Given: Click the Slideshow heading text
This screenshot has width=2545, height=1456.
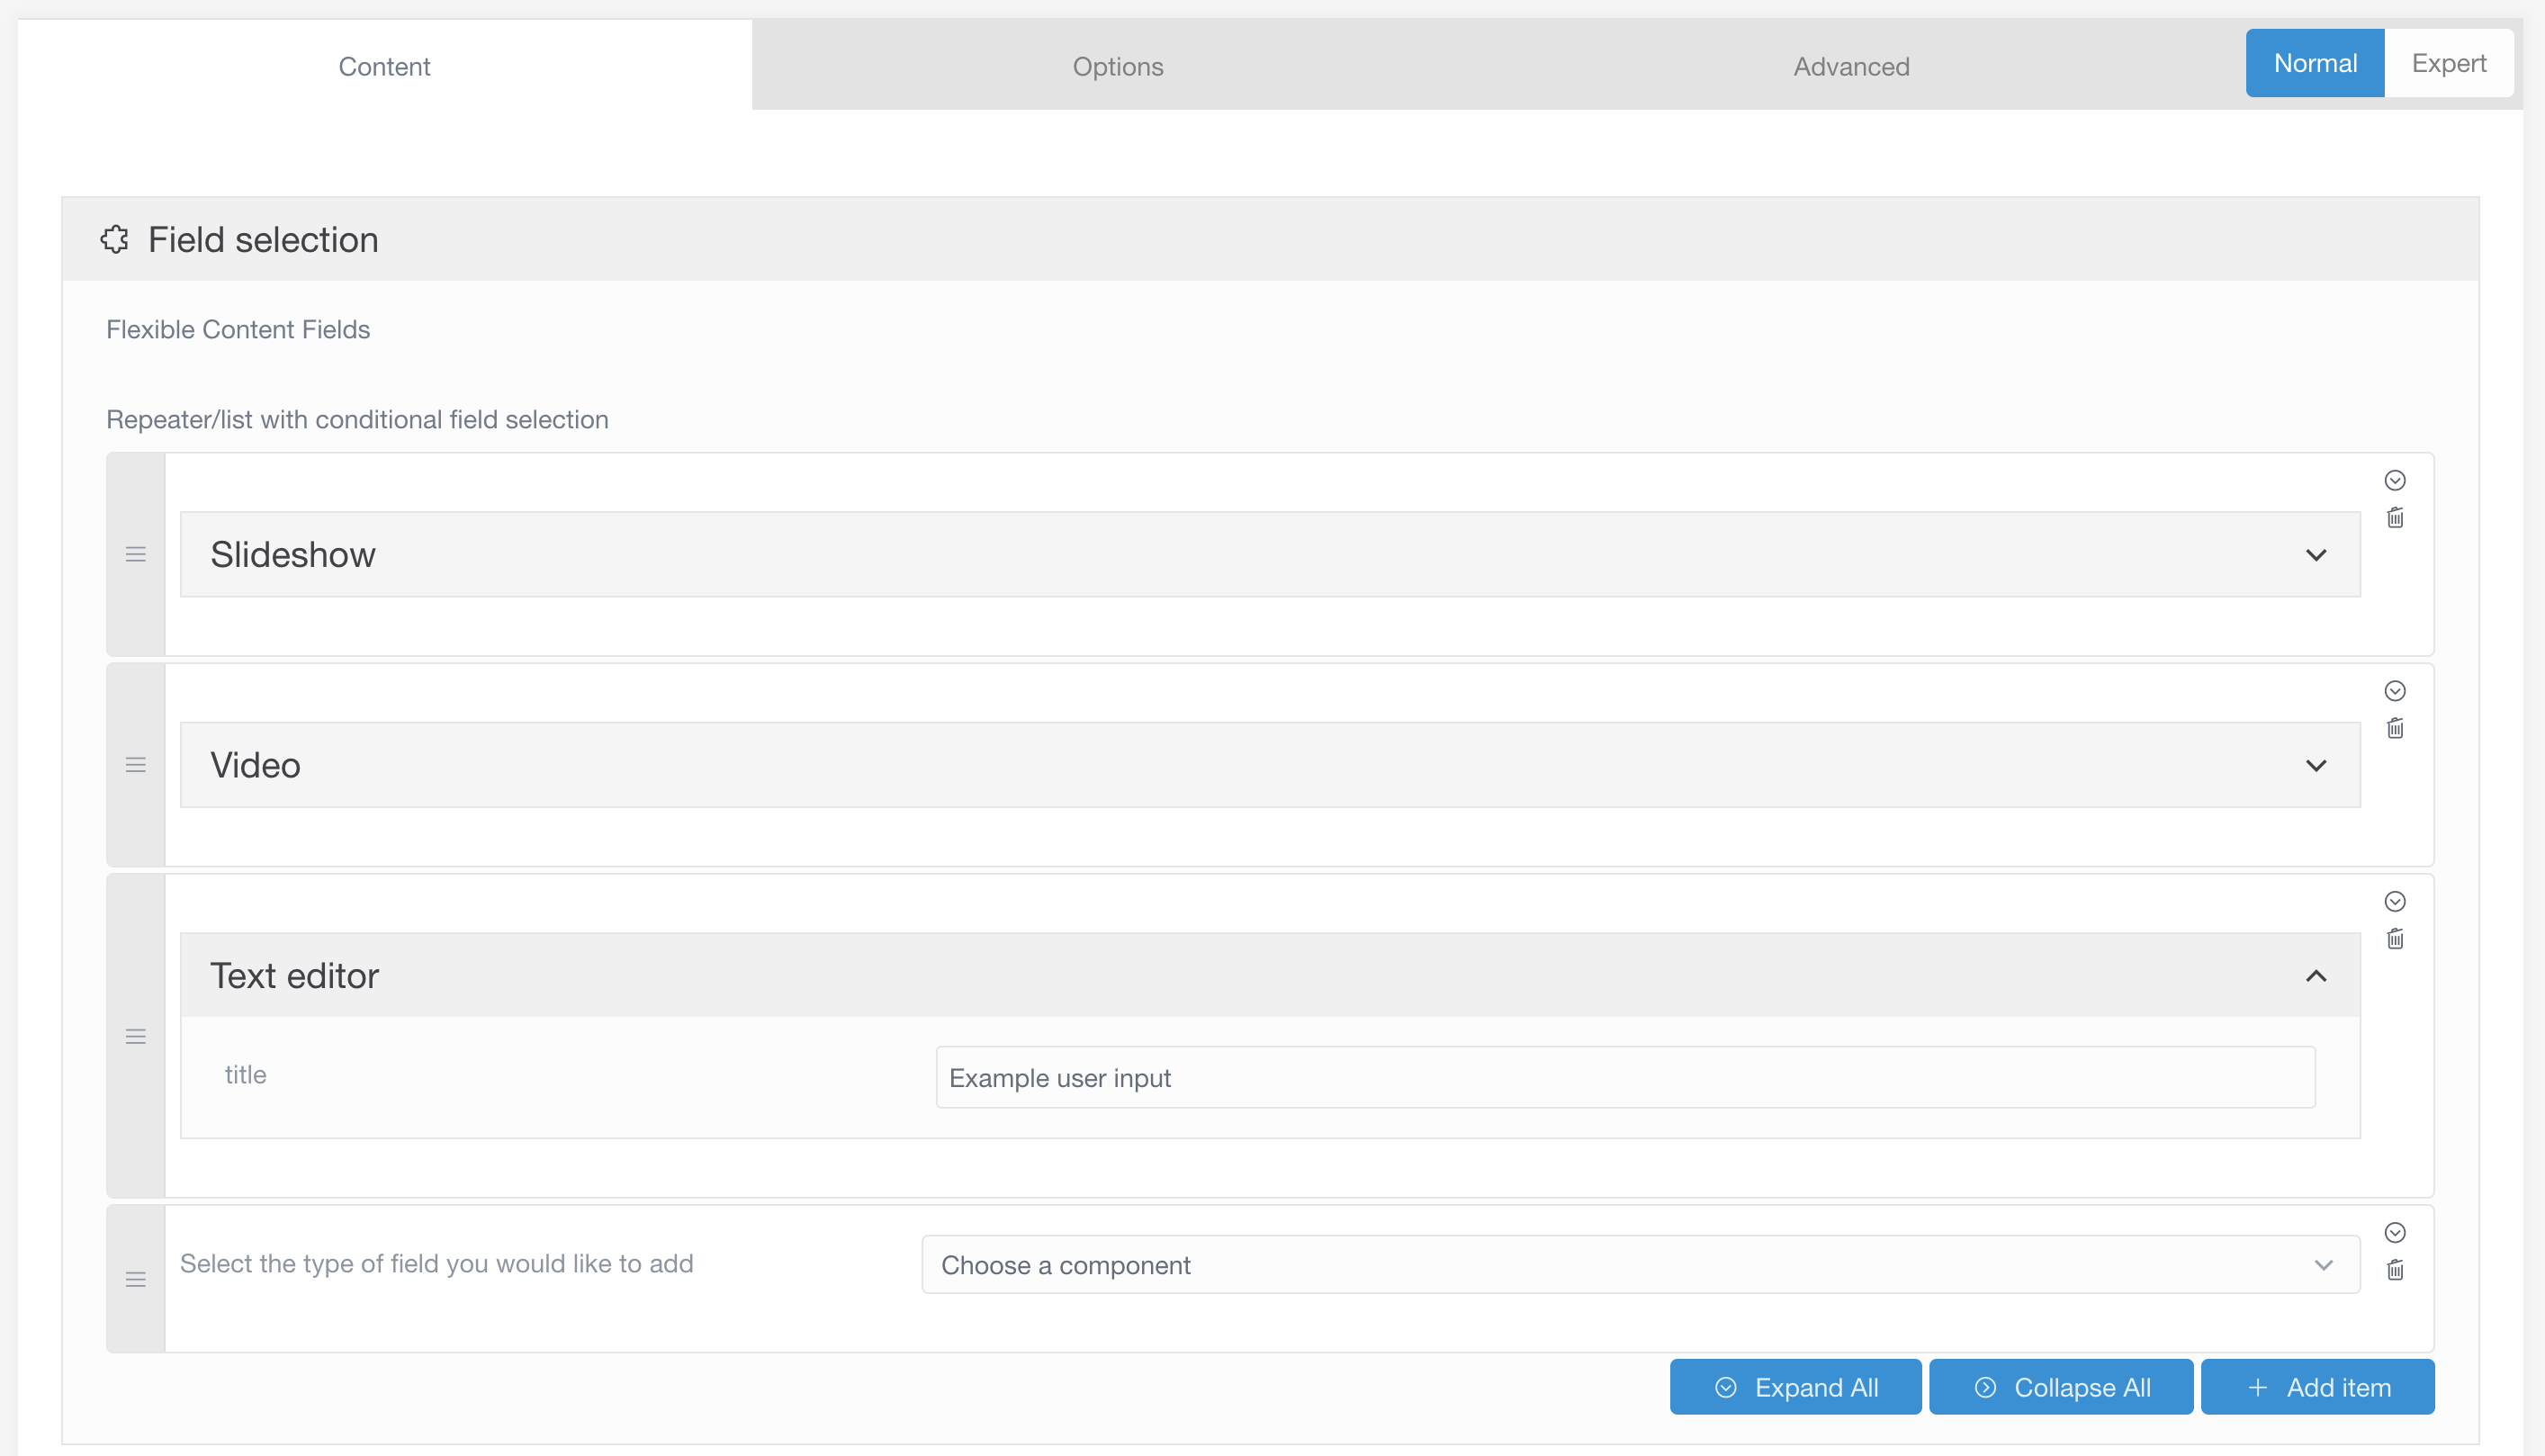Looking at the screenshot, I should [x=292, y=555].
